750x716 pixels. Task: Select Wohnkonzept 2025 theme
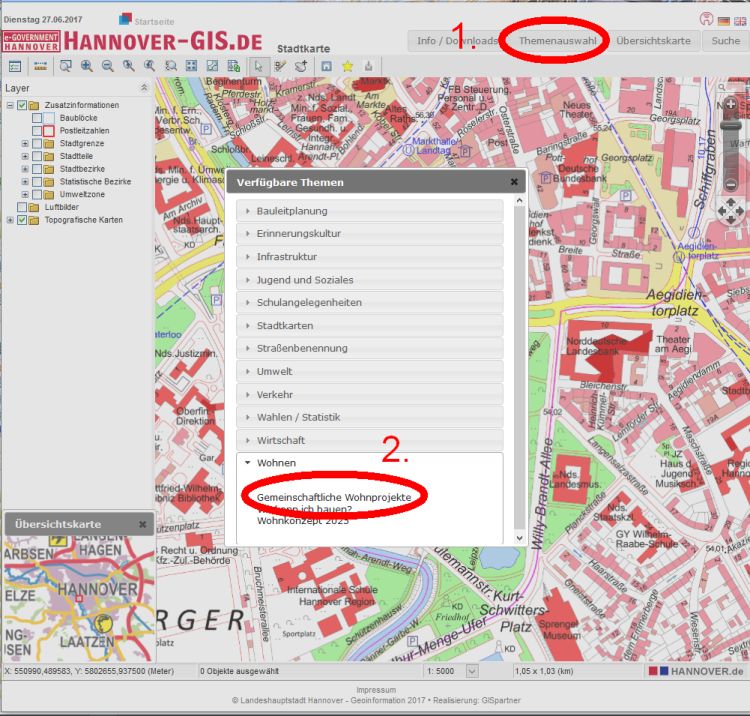(303, 521)
